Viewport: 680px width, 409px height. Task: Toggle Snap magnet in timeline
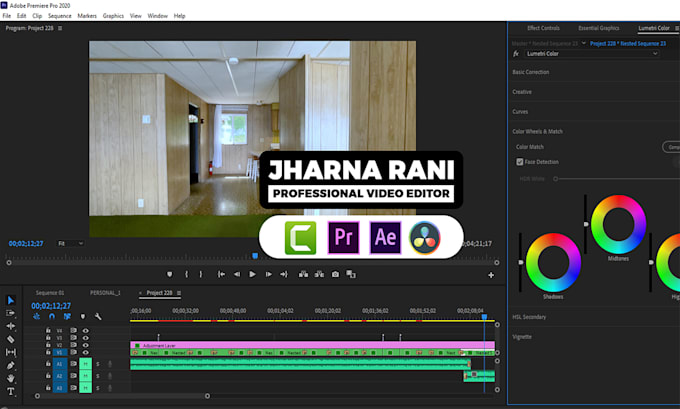pos(52,317)
